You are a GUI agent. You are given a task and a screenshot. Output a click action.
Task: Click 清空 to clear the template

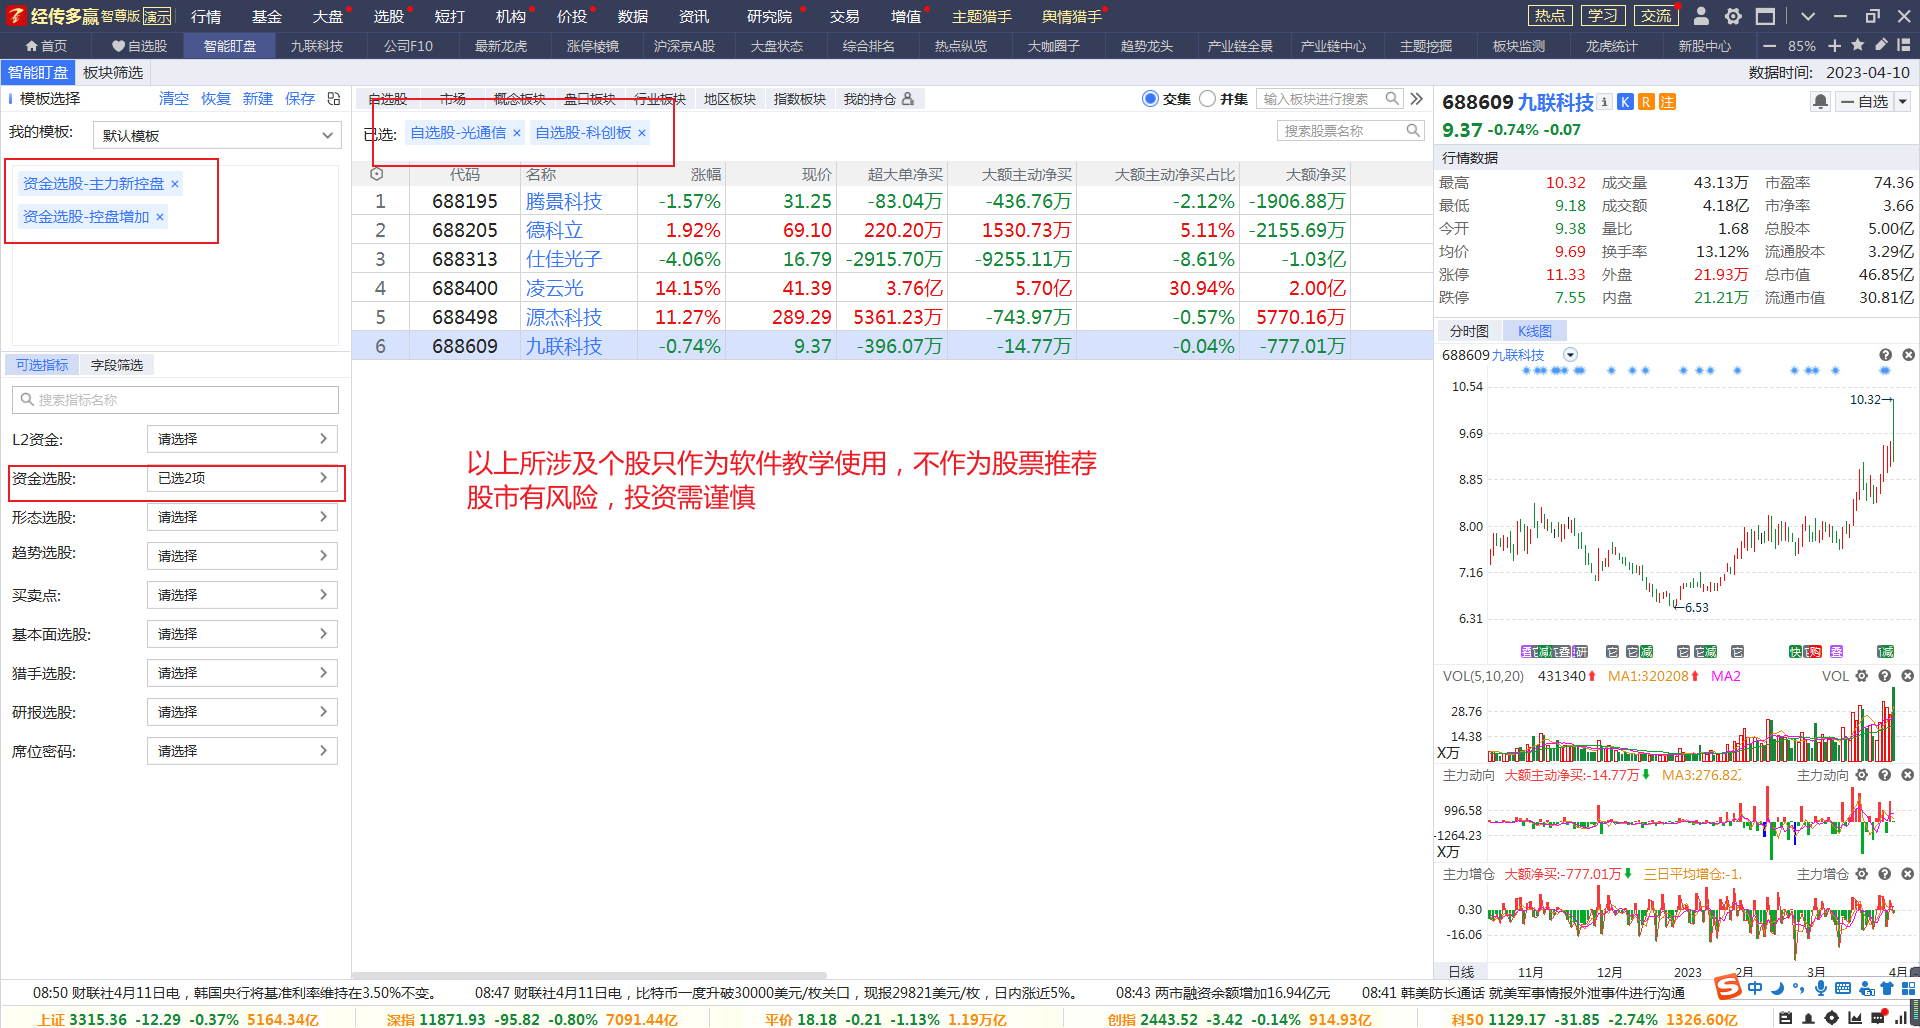(x=174, y=98)
